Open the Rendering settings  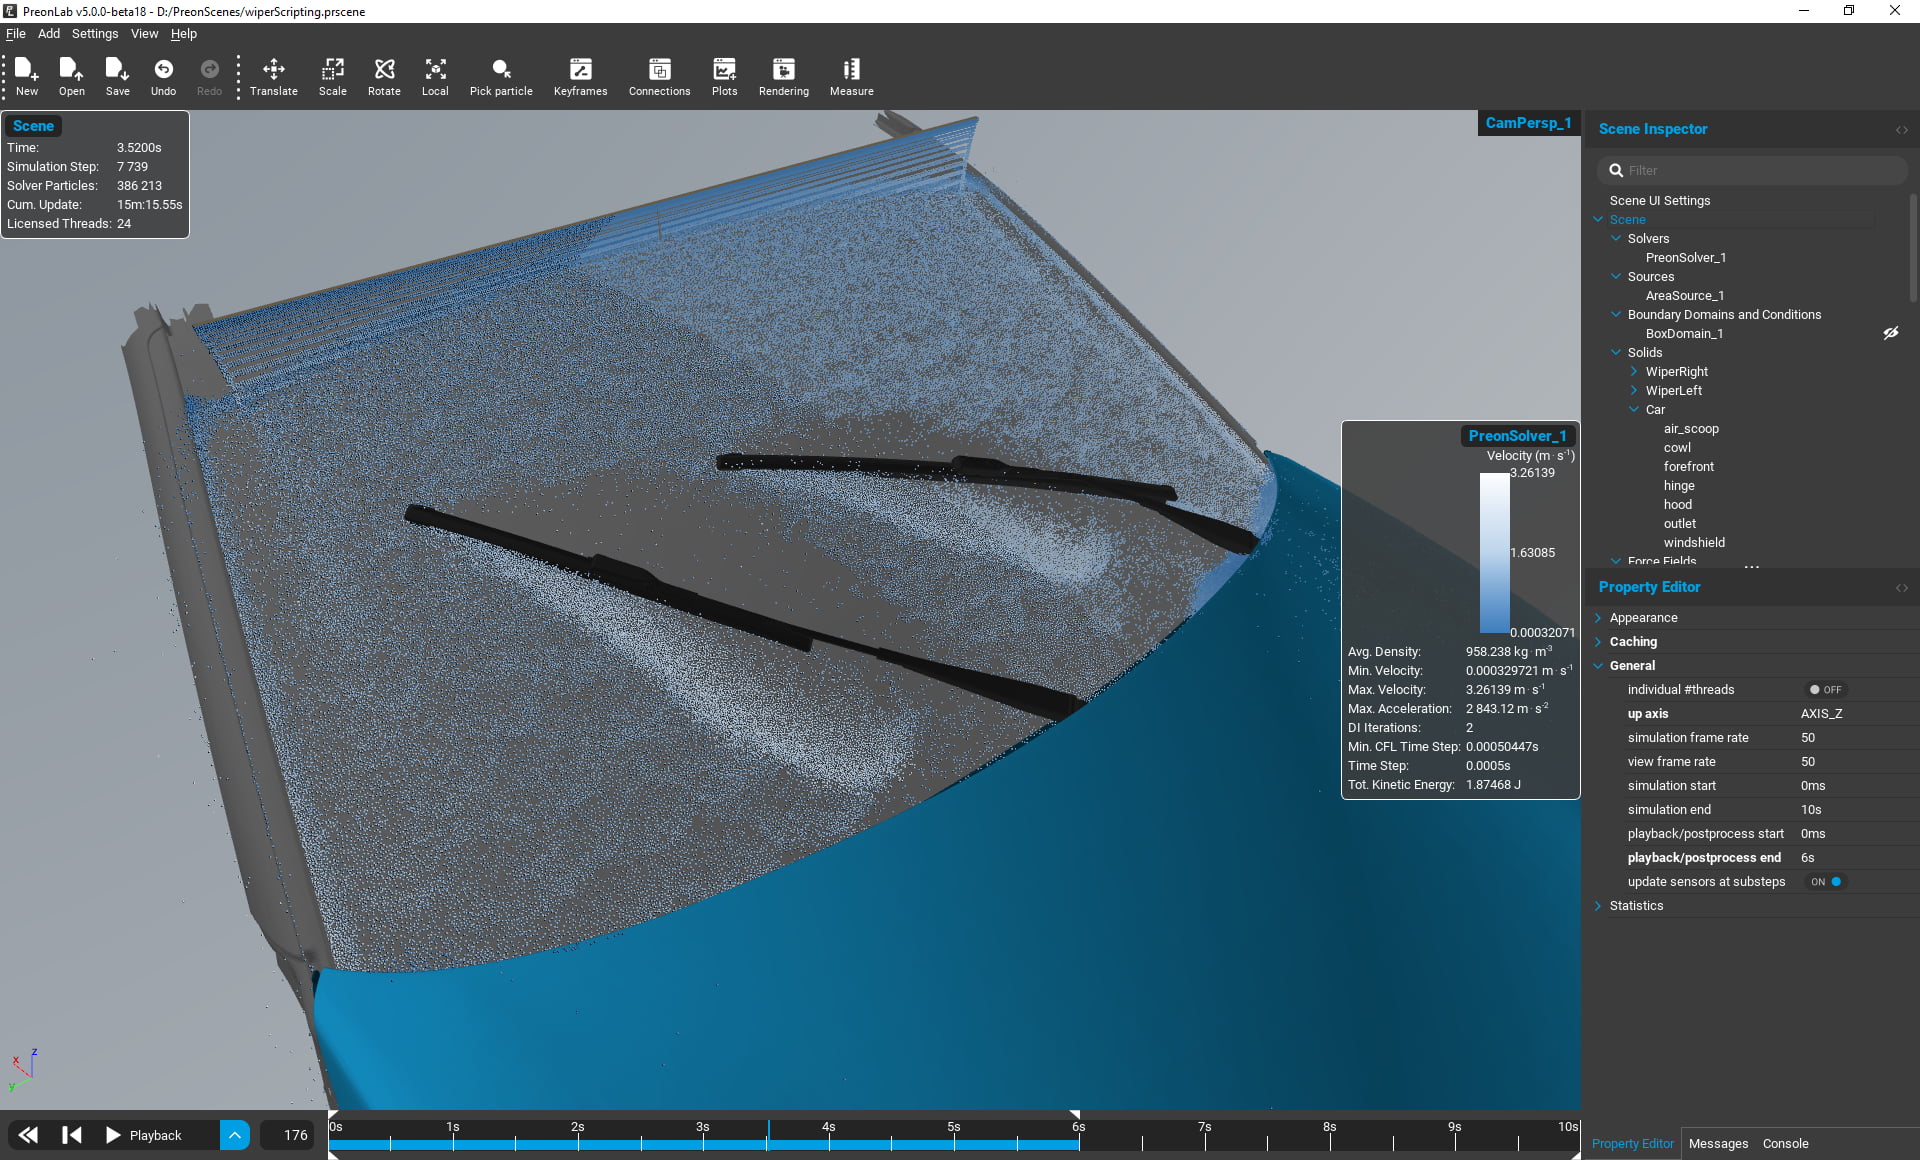[783, 76]
